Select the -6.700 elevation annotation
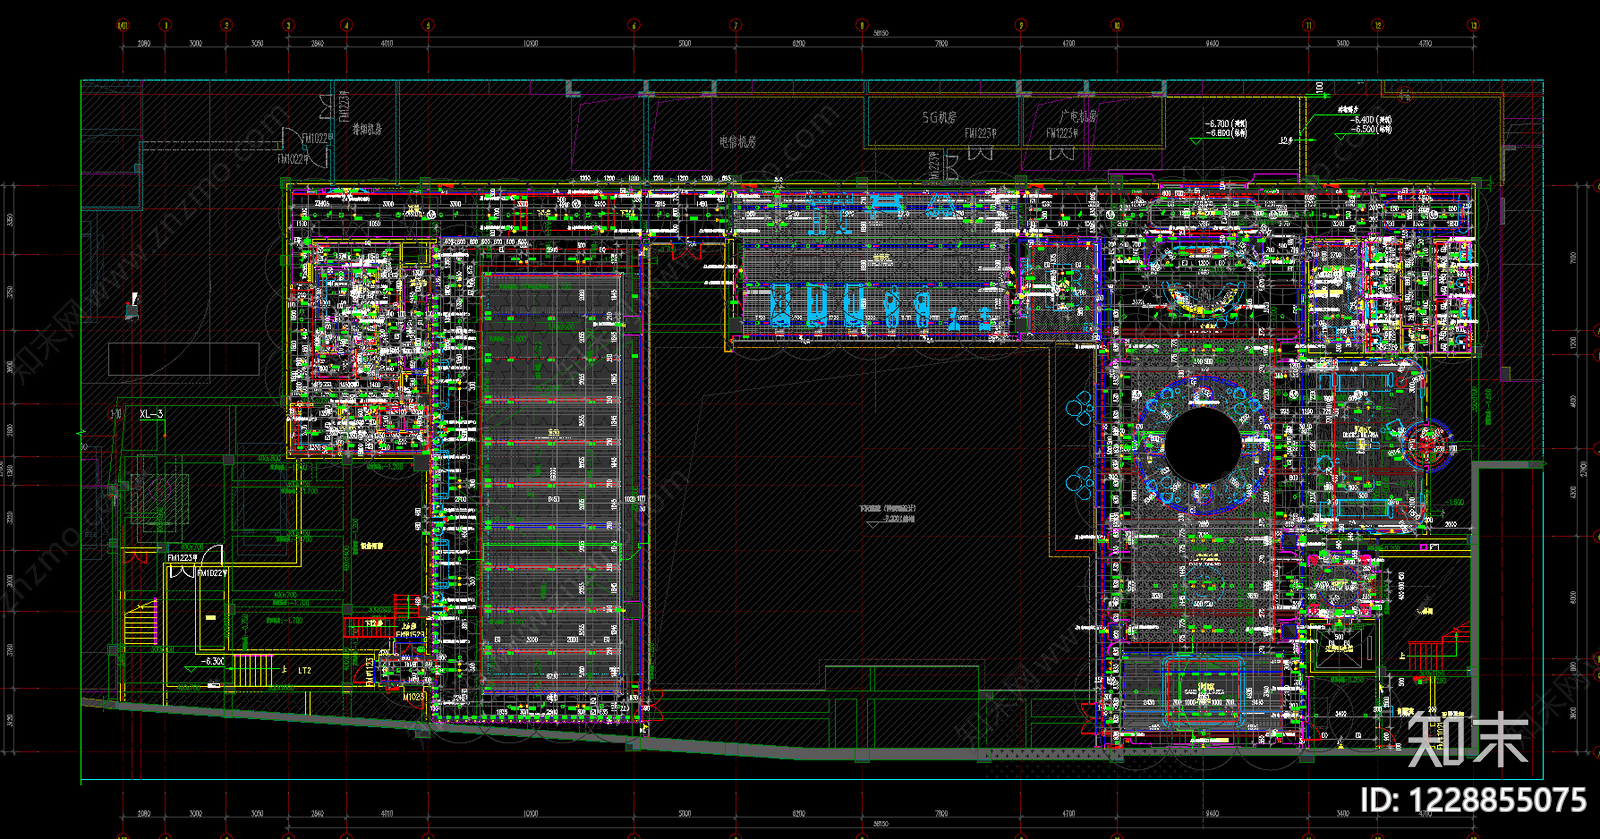This screenshot has width=1600, height=839. click(1226, 124)
